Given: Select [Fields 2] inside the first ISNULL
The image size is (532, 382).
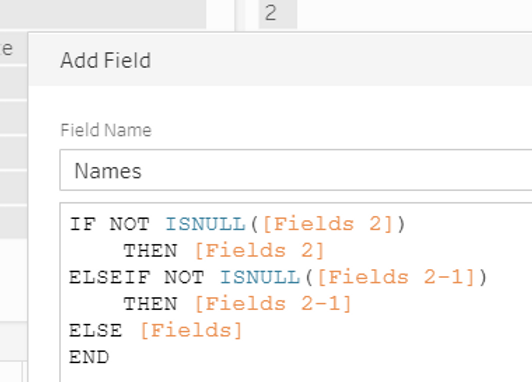Looking at the screenshot, I should tap(328, 224).
